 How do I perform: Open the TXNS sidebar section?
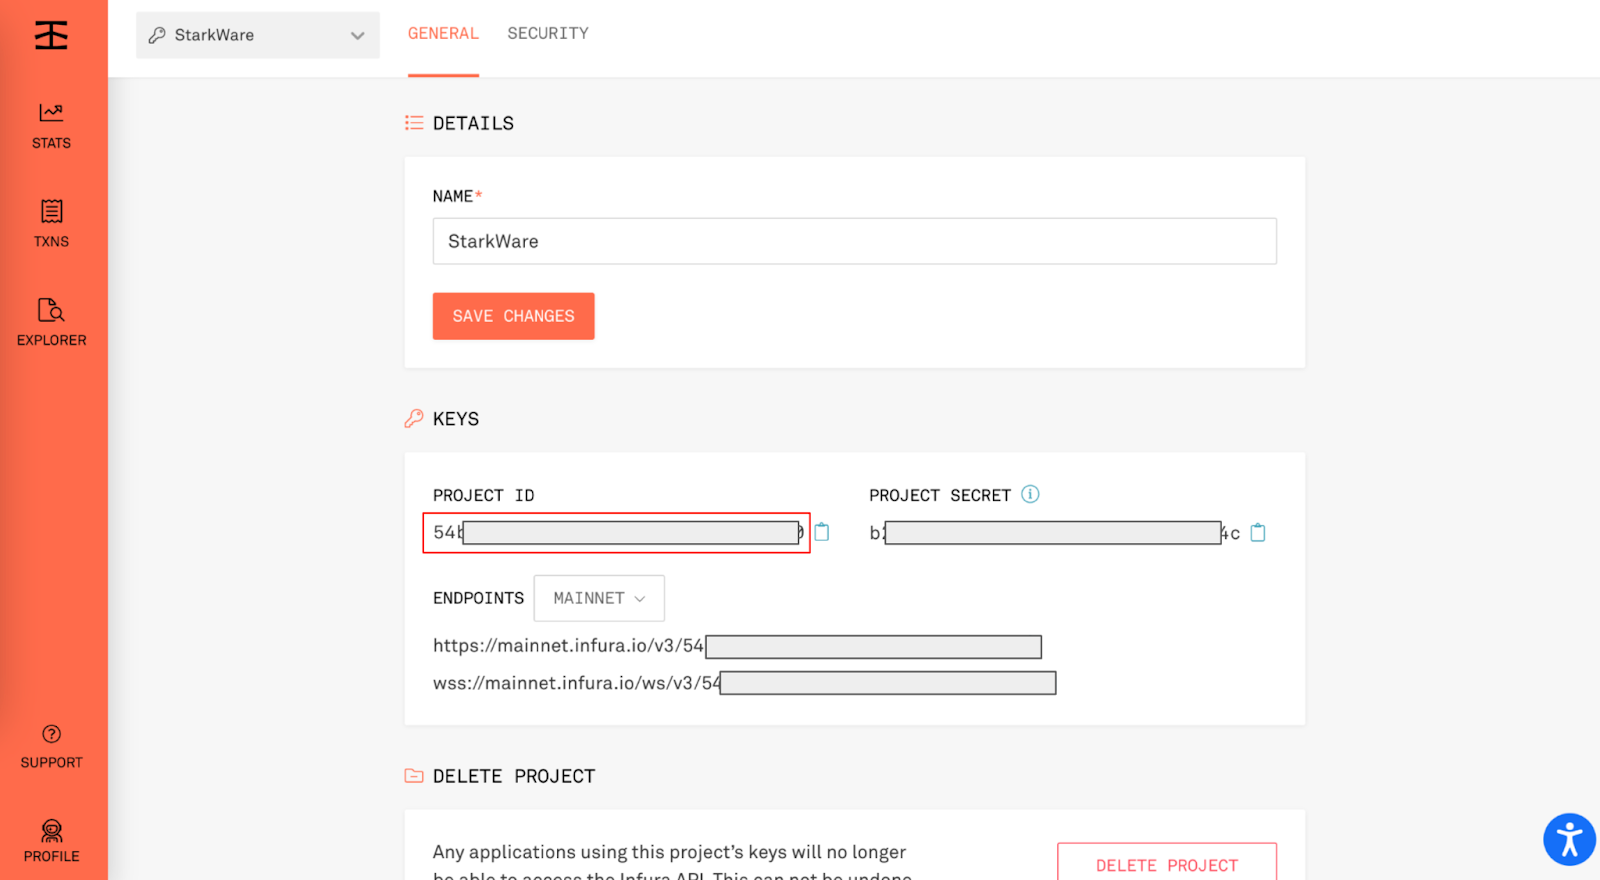51,224
